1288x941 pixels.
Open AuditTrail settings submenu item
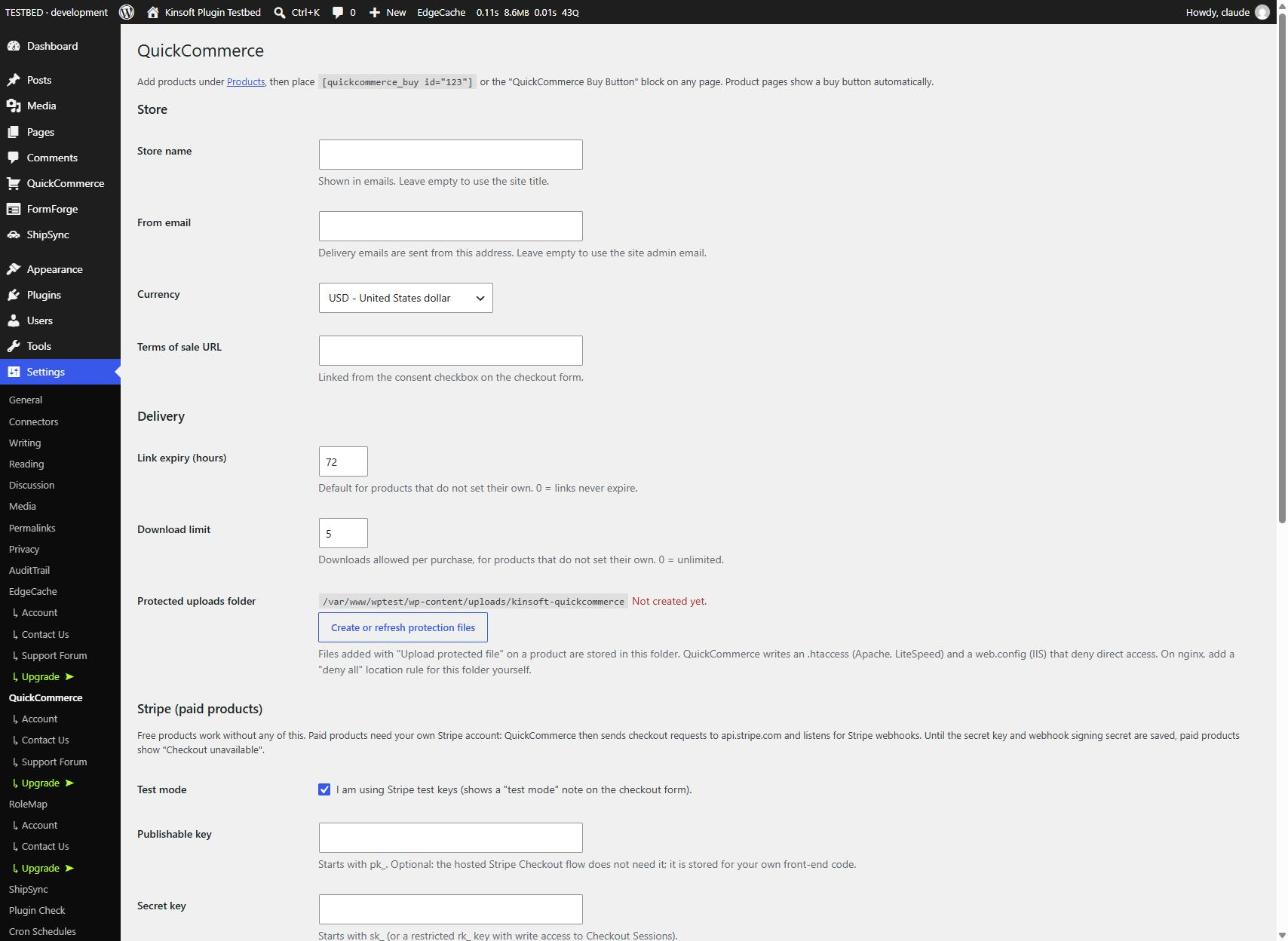pyautogui.click(x=29, y=570)
